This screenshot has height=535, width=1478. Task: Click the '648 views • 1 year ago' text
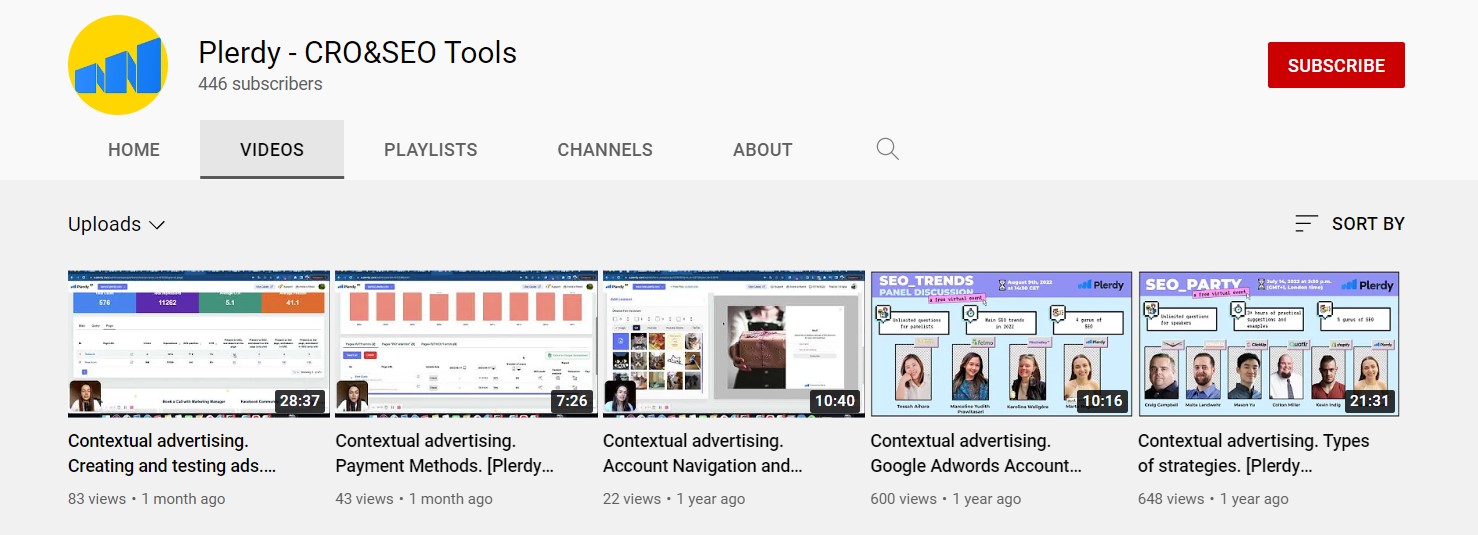point(1213,498)
